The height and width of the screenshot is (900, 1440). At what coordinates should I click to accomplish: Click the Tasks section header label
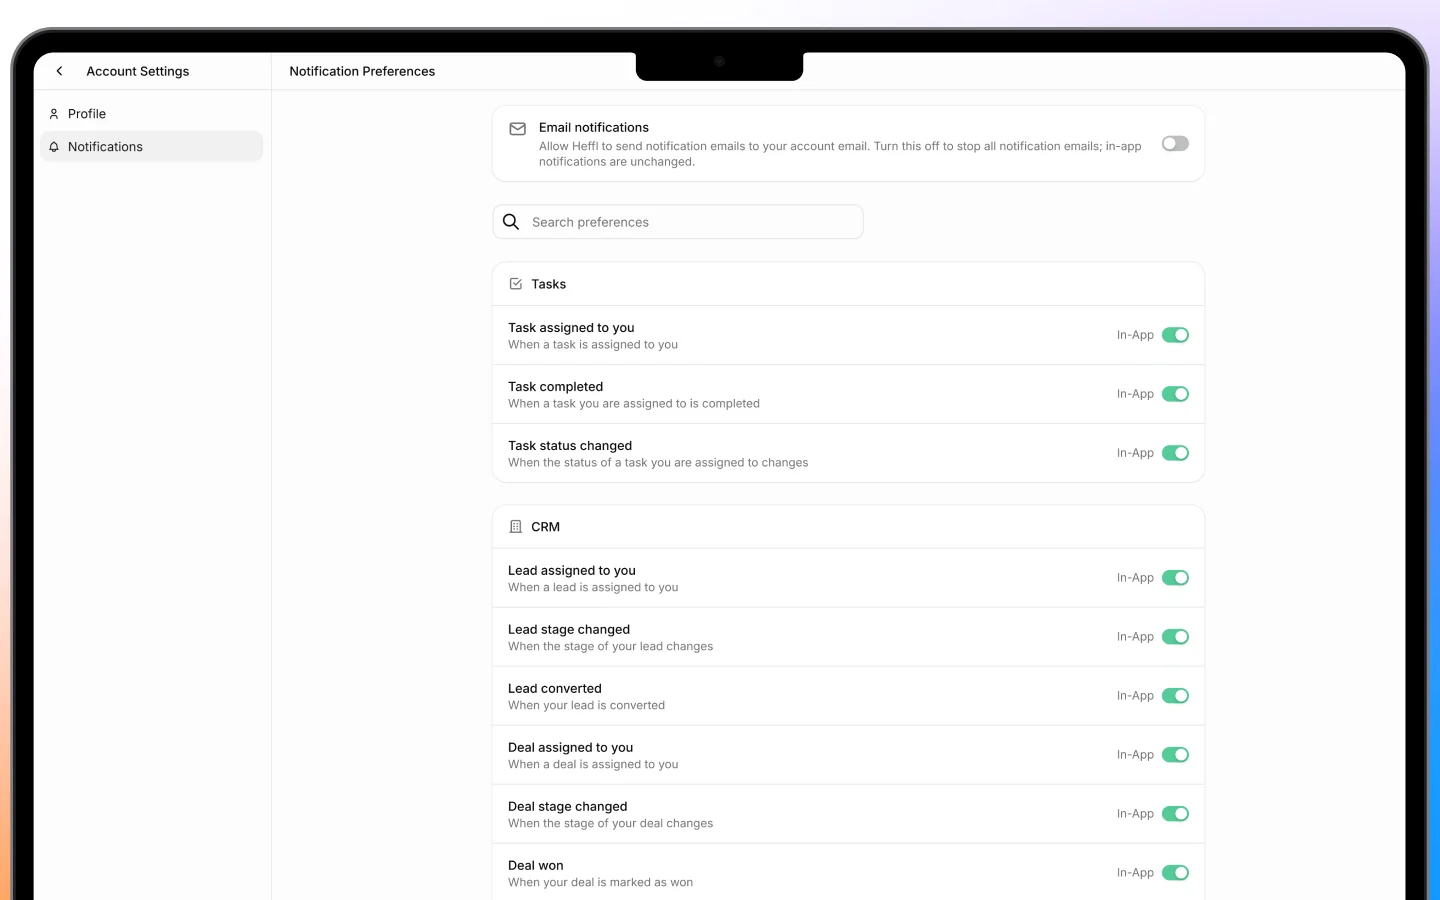549,284
